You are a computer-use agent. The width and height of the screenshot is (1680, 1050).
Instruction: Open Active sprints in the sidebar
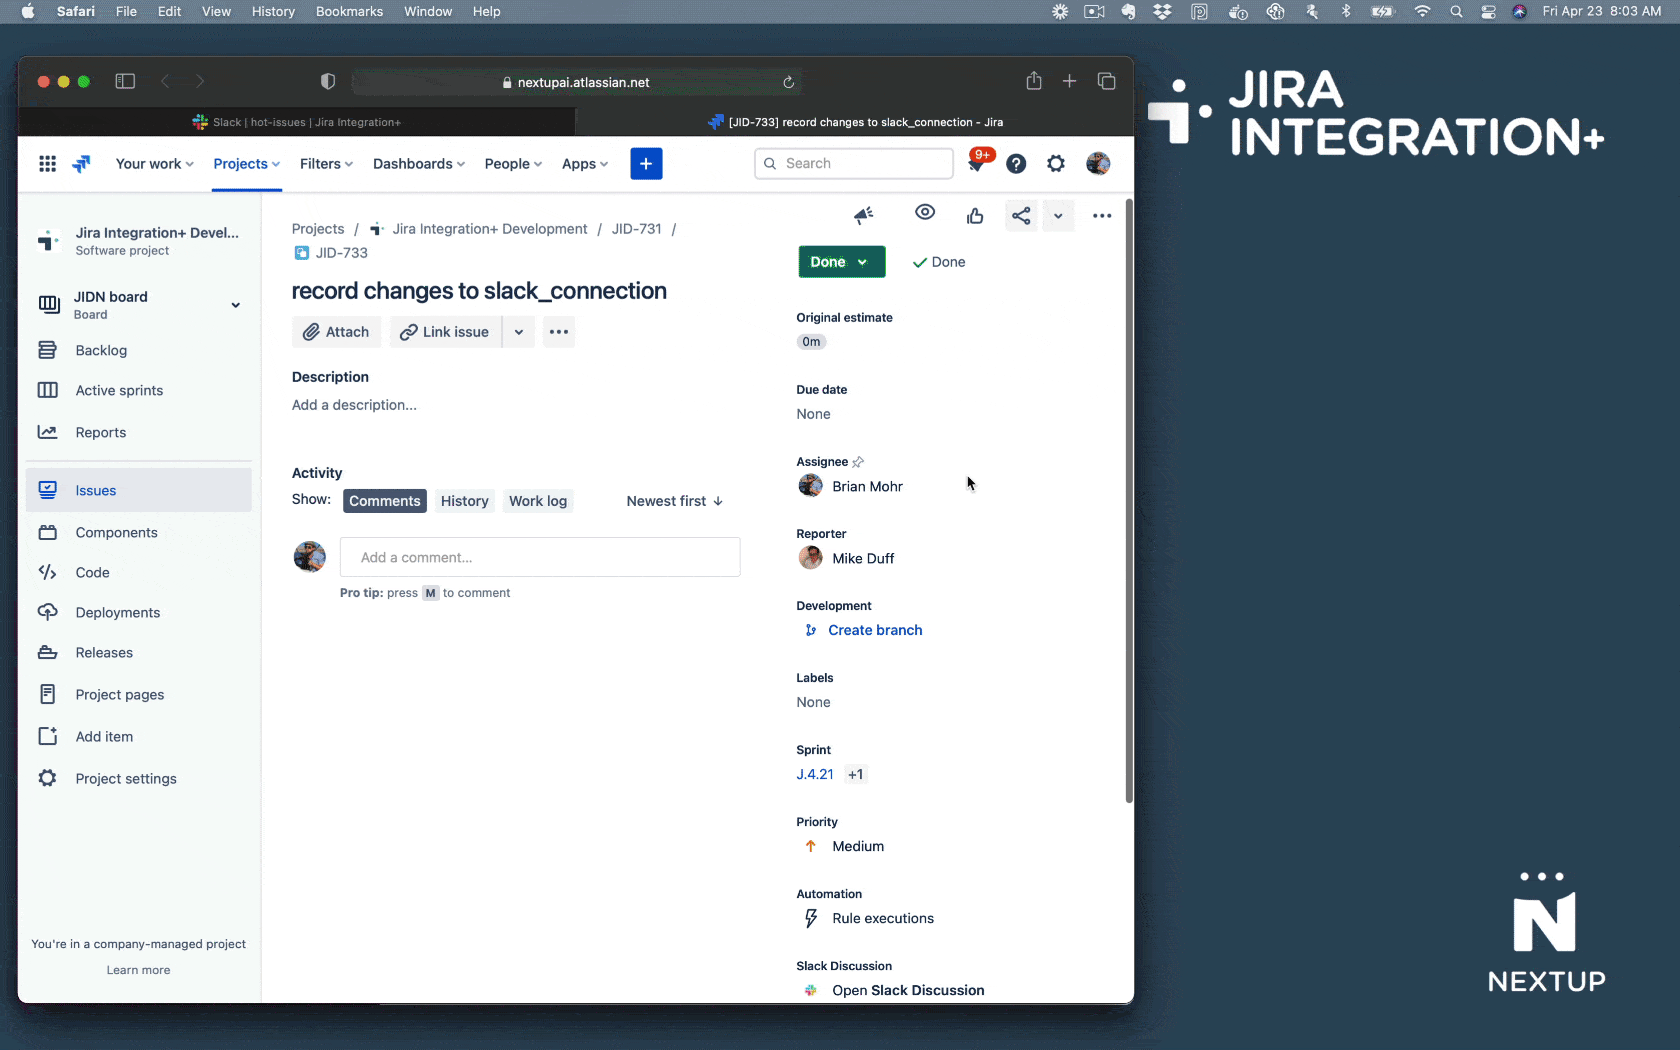139,390
